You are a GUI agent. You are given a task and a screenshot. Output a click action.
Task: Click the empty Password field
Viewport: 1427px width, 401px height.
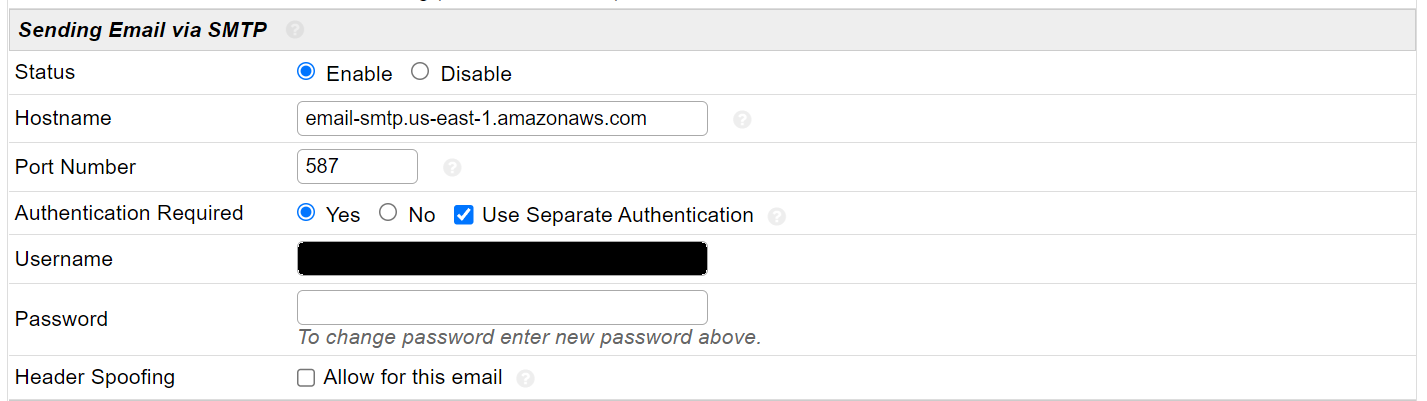click(x=502, y=307)
